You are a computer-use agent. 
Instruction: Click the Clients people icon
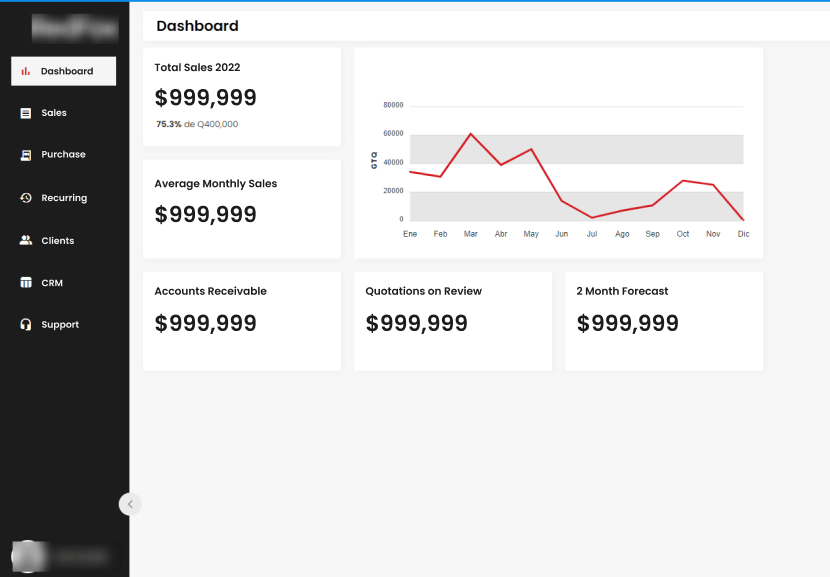(25, 240)
